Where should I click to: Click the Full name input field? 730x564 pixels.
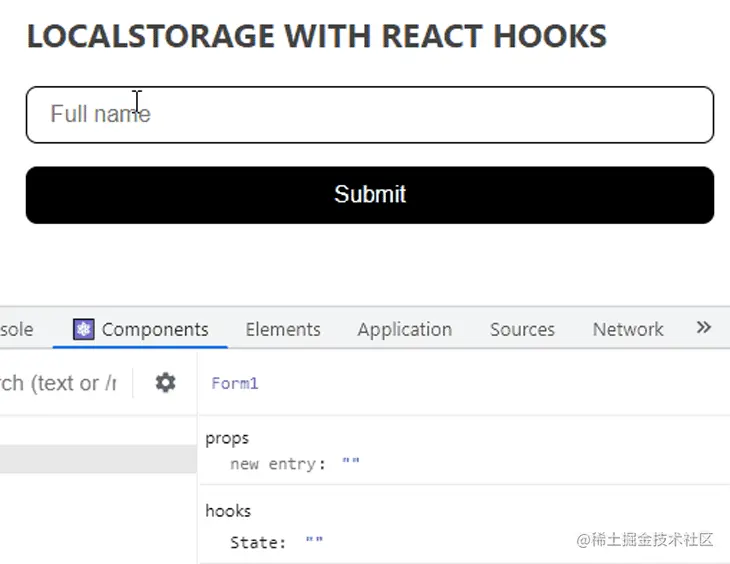(x=370, y=115)
